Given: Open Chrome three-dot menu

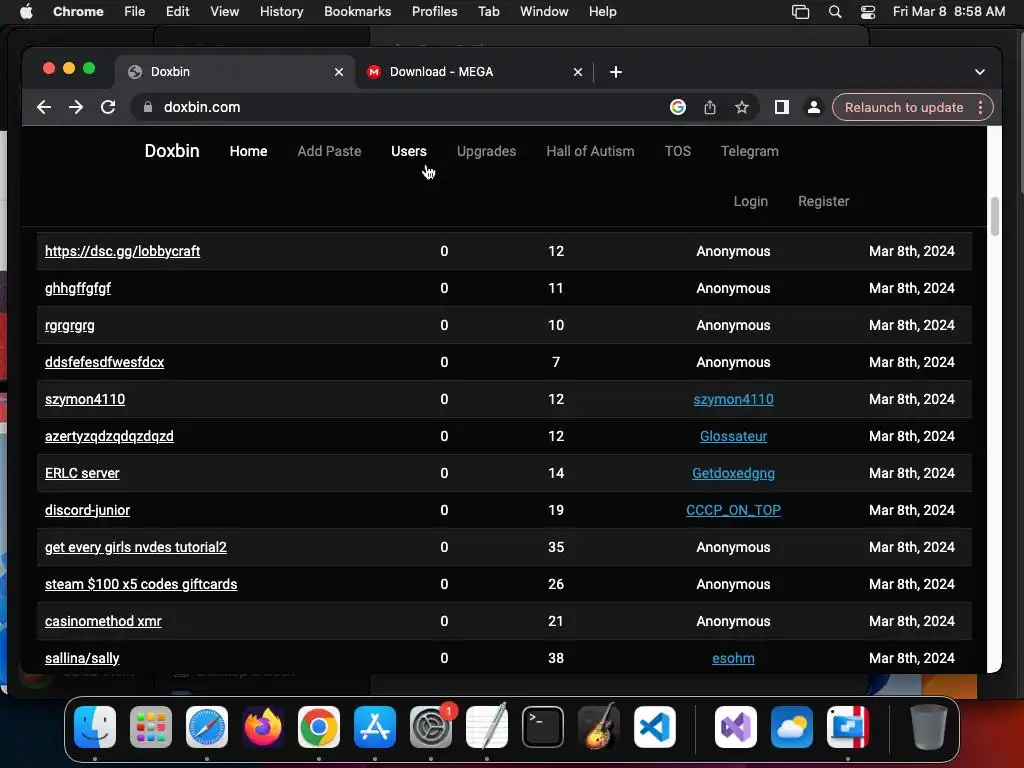Looking at the screenshot, I should (x=980, y=107).
